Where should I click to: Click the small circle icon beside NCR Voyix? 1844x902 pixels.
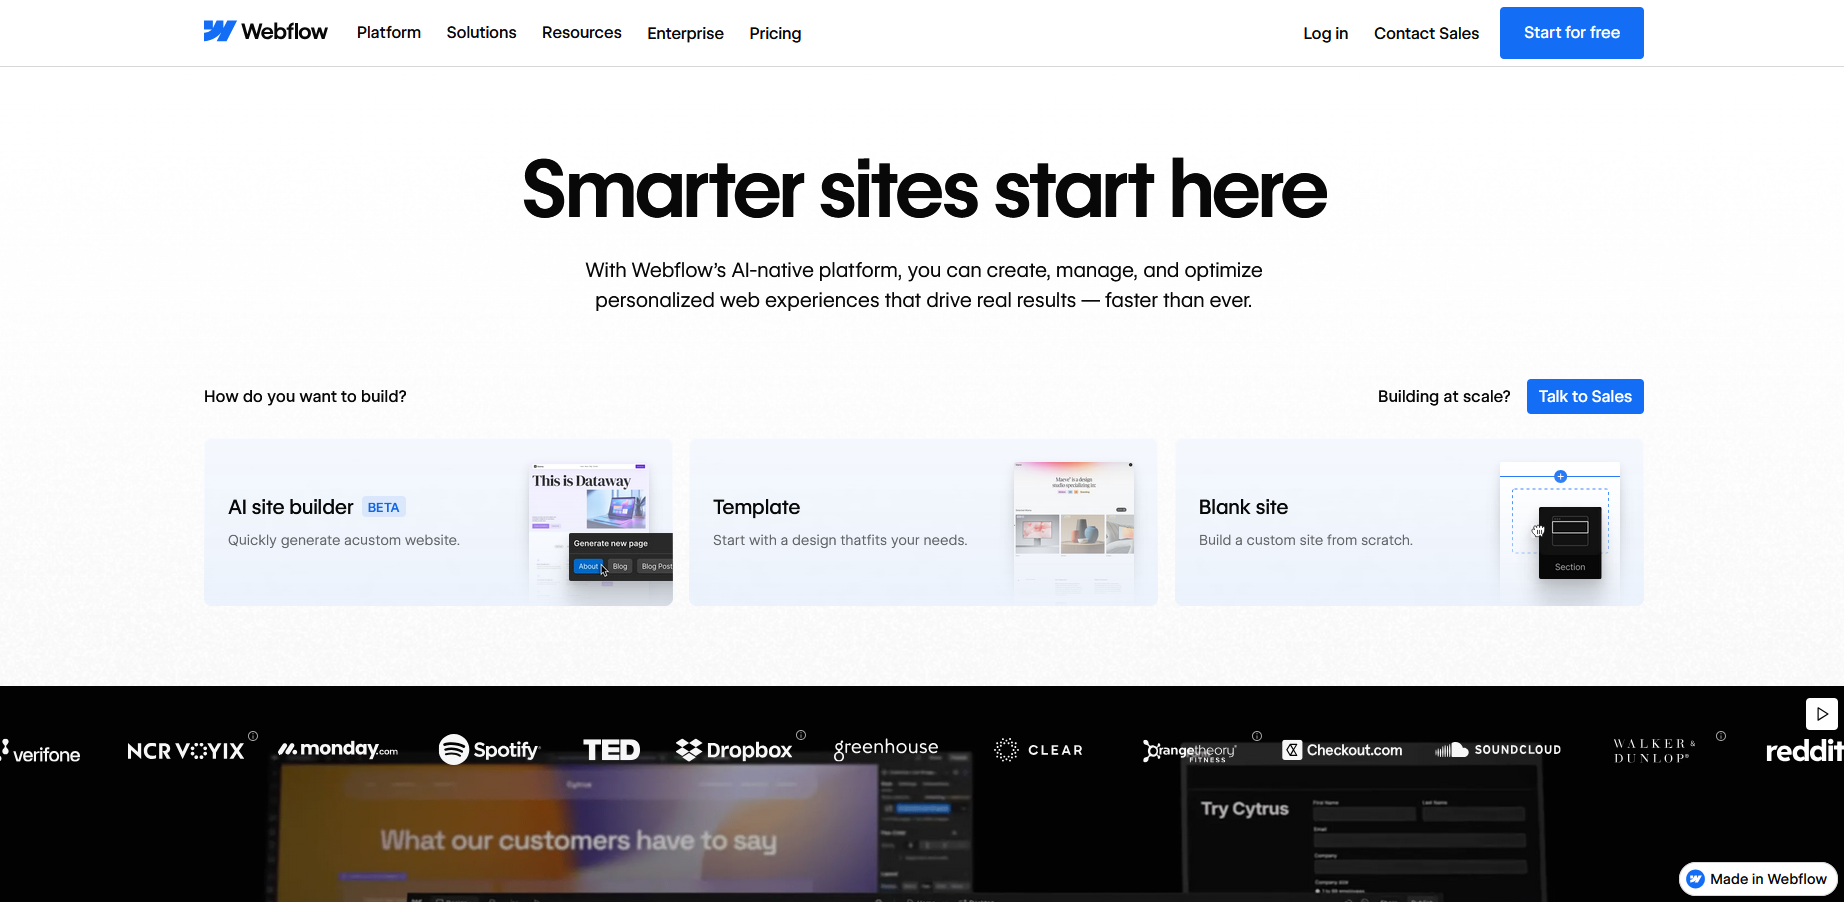click(x=253, y=736)
